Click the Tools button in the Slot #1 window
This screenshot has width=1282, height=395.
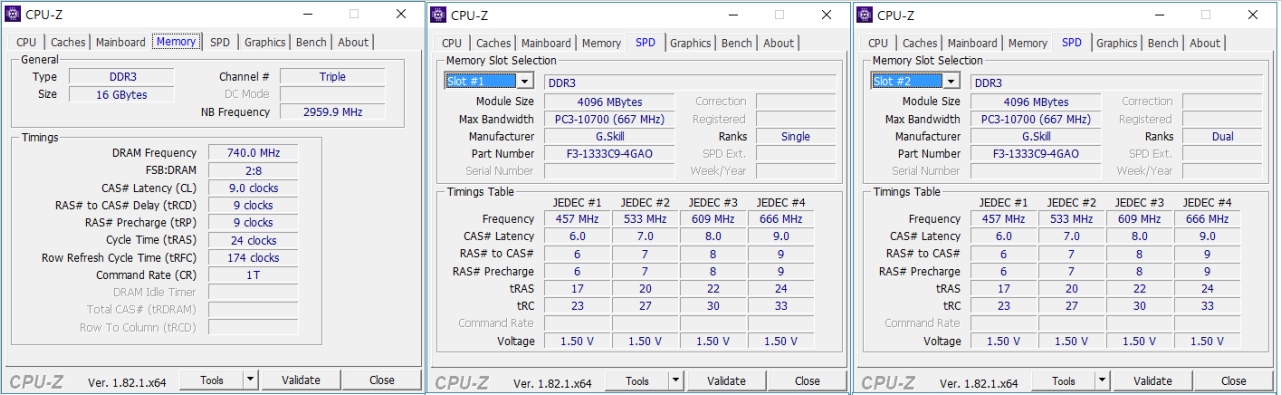point(638,381)
